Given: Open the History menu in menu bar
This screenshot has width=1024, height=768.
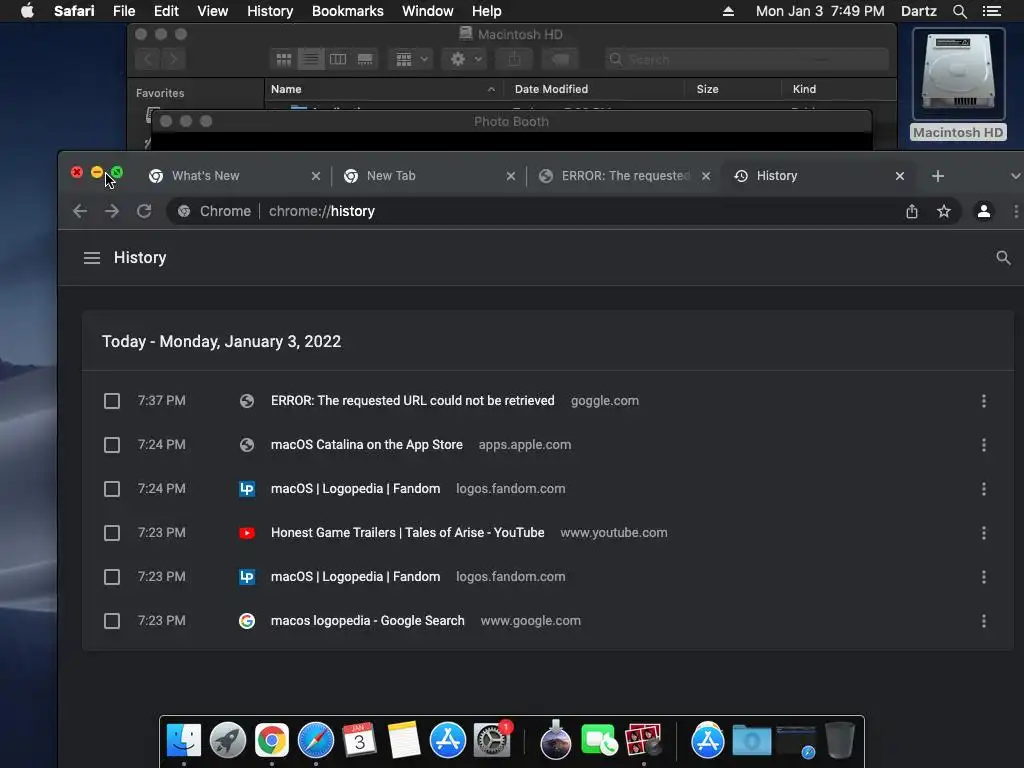Looking at the screenshot, I should coord(270,11).
